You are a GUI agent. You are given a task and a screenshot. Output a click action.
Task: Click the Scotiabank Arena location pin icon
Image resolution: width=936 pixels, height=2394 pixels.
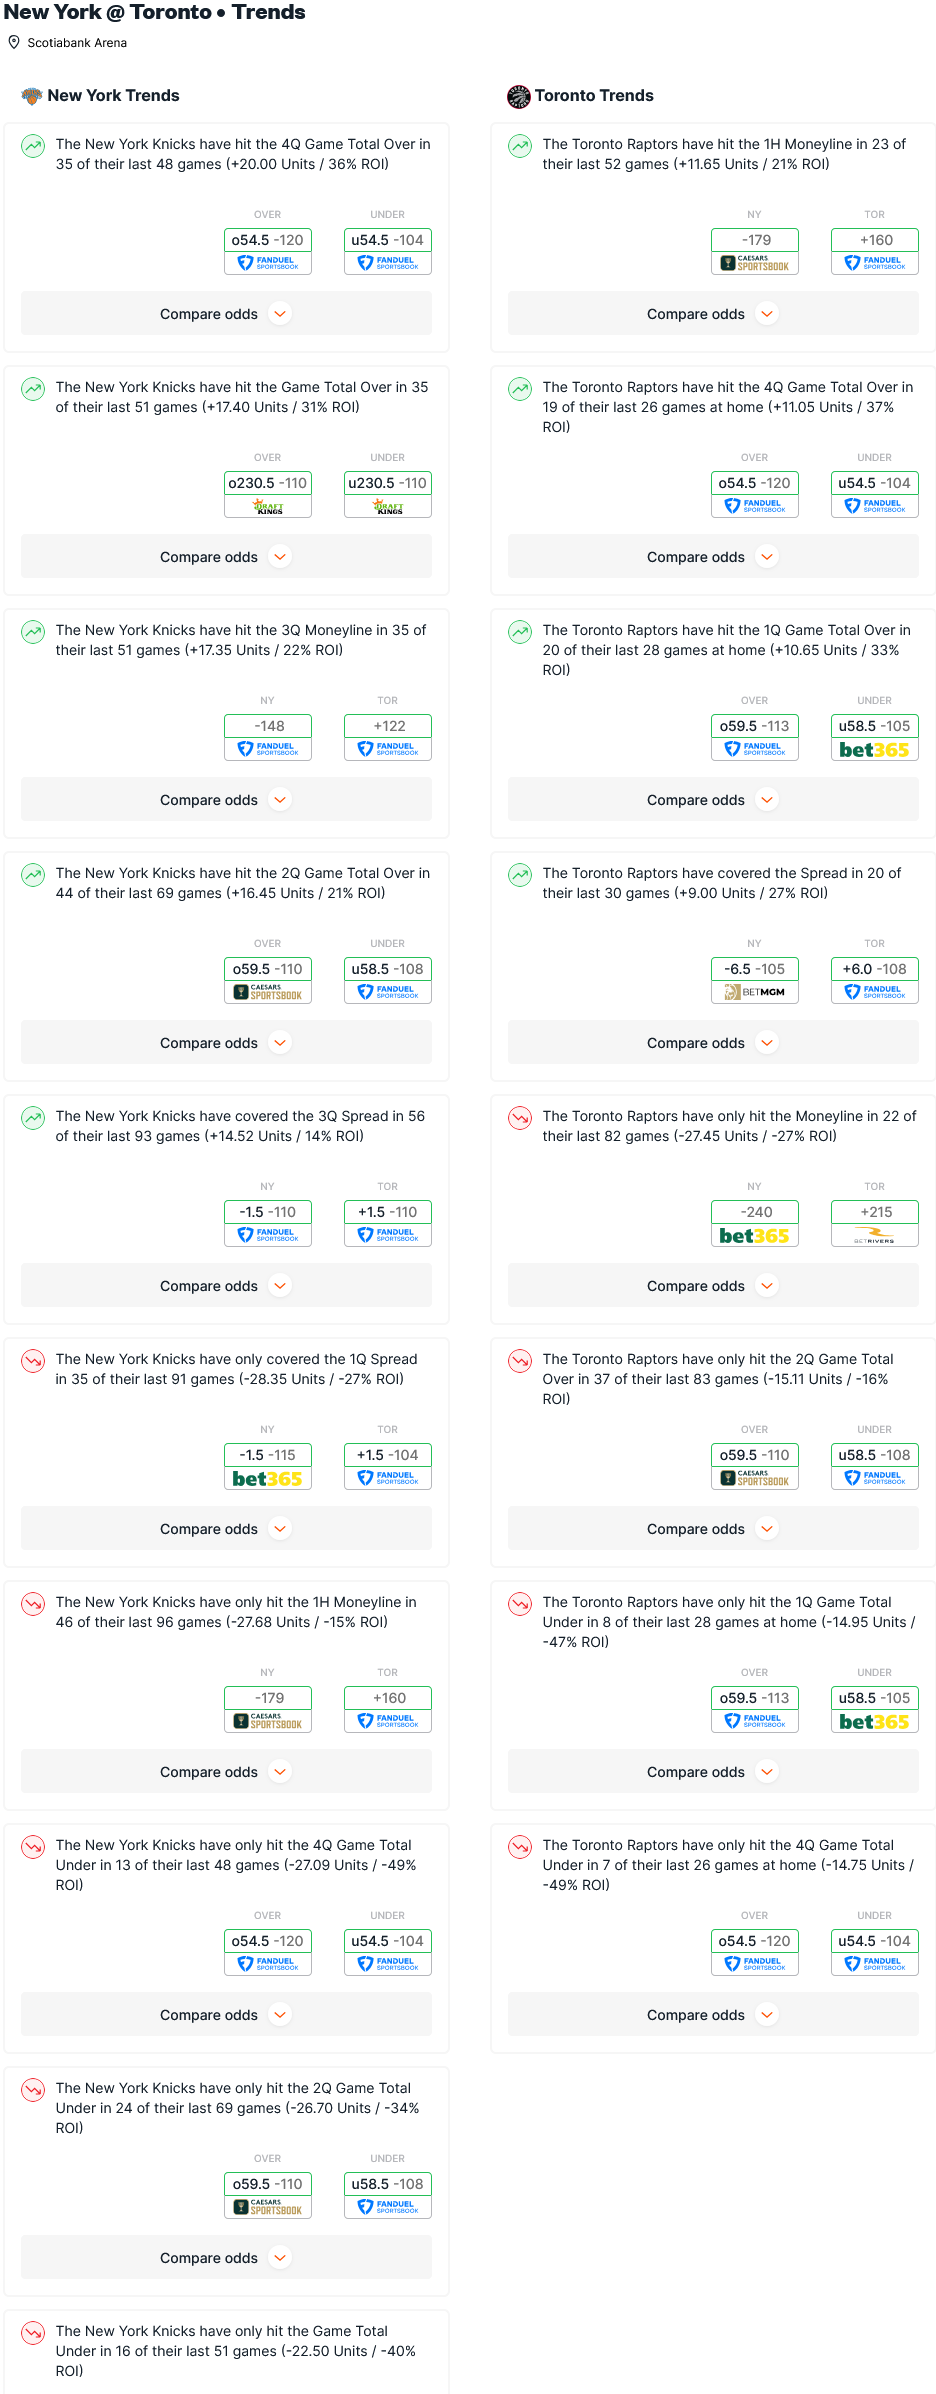click(x=14, y=43)
